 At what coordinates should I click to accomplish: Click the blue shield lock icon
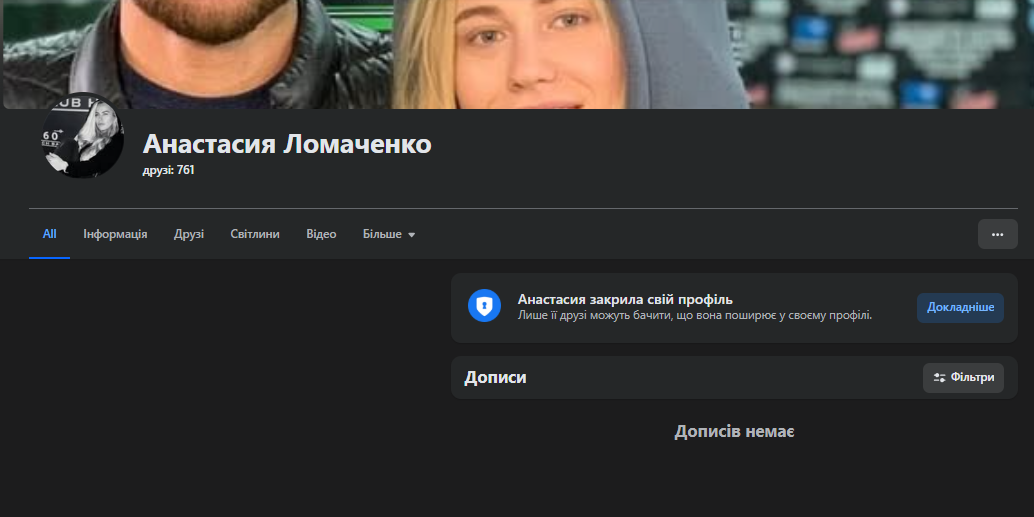coord(484,306)
